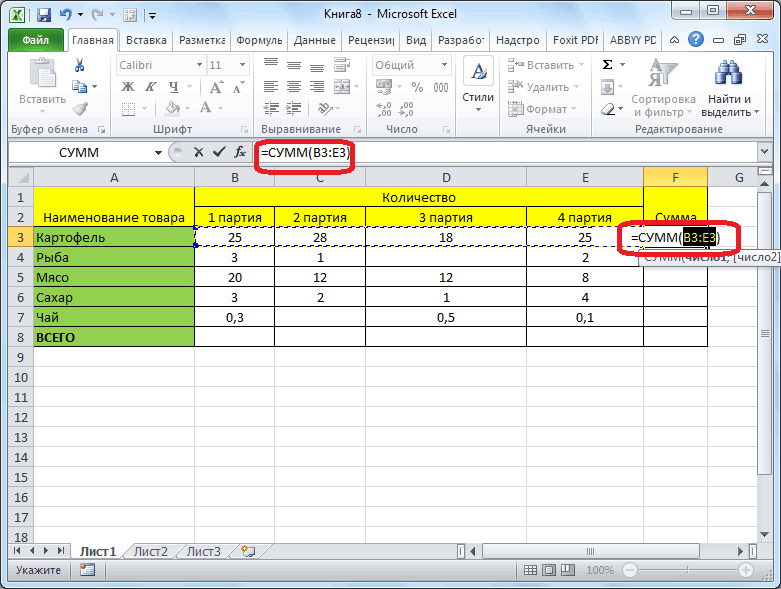Switch to the Формулы tab
The height and width of the screenshot is (589, 781).
click(x=259, y=40)
